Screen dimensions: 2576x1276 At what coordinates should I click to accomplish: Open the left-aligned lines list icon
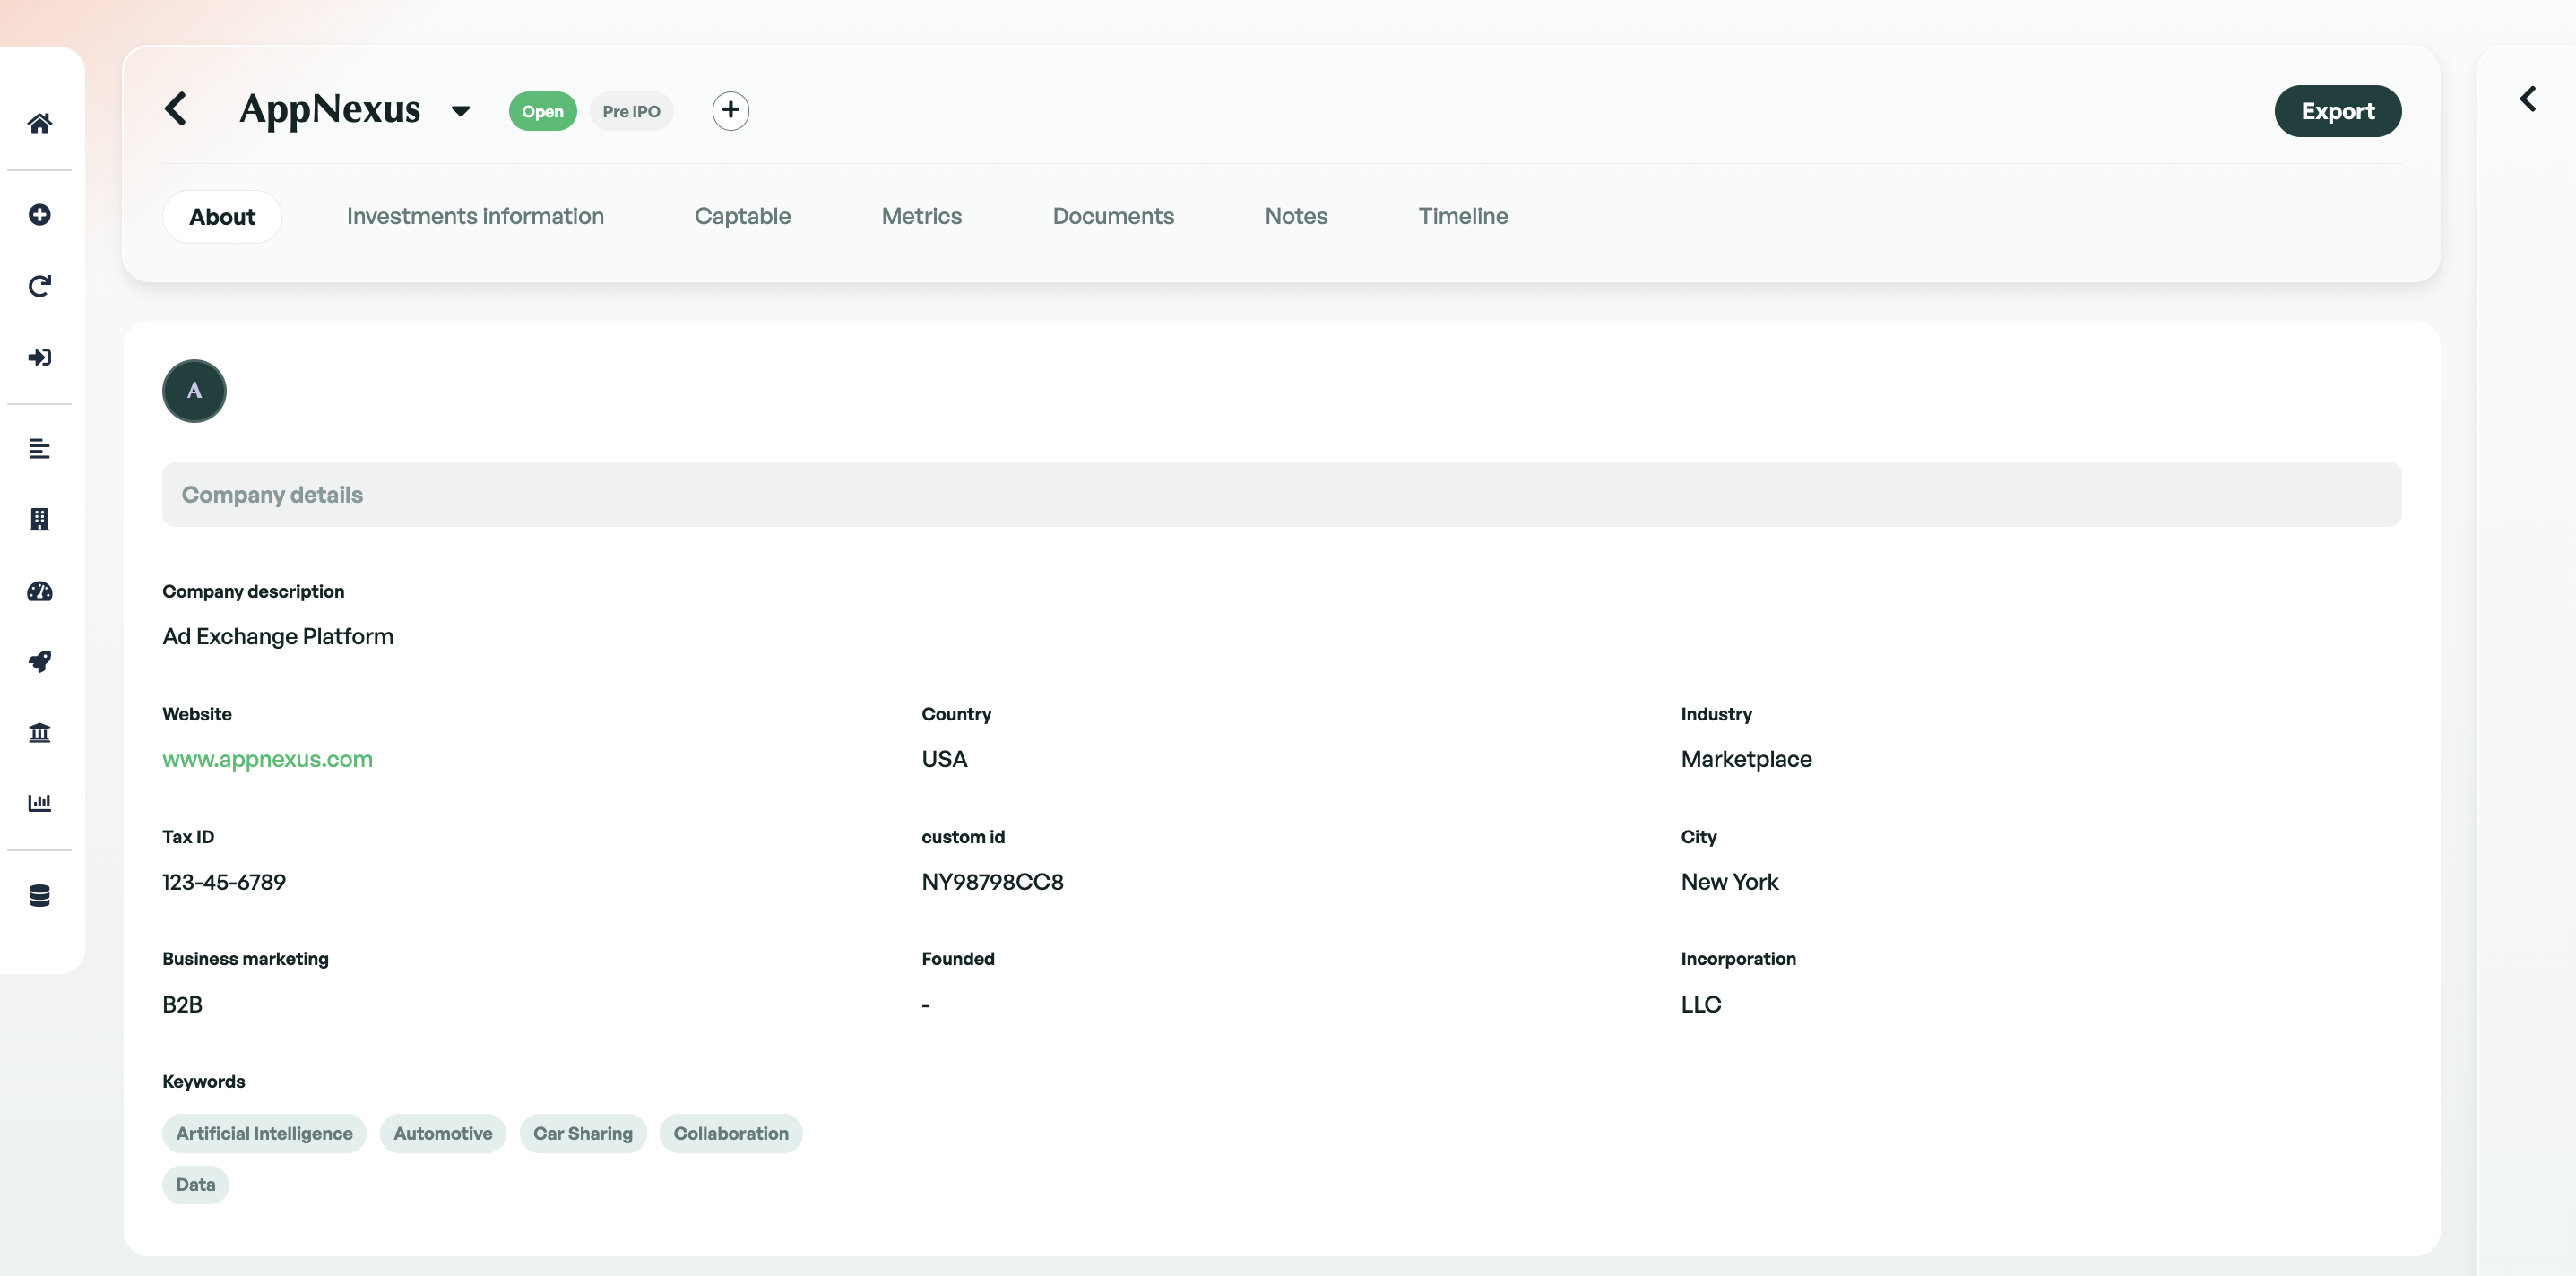click(40, 448)
